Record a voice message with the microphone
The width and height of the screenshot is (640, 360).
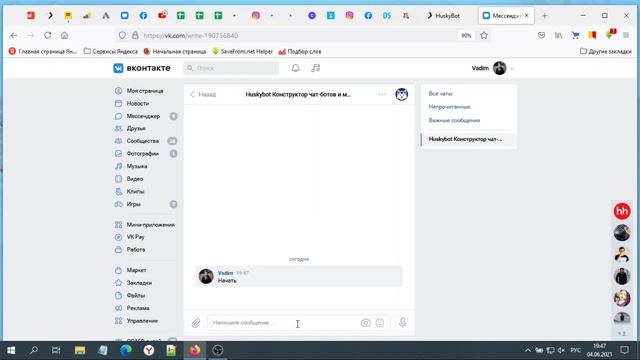(x=402, y=322)
